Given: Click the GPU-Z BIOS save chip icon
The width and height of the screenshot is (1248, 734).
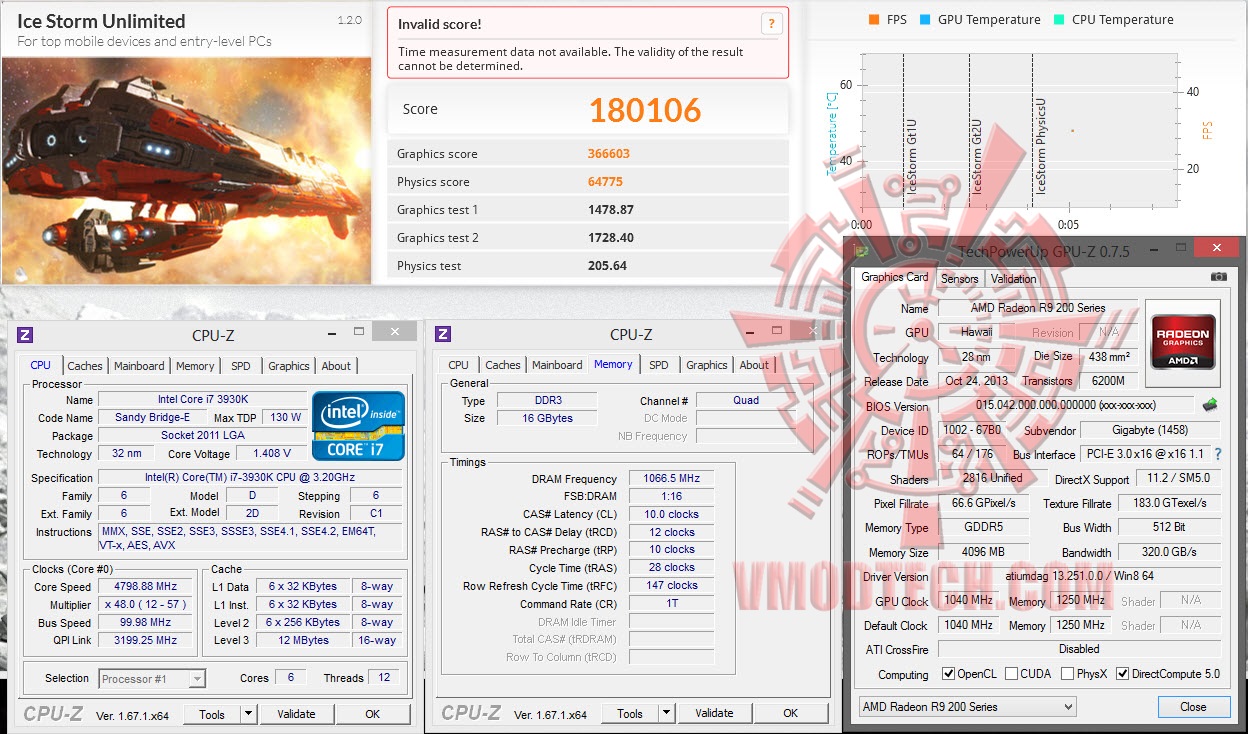Looking at the screenshot, I should tap(1210, 405).
